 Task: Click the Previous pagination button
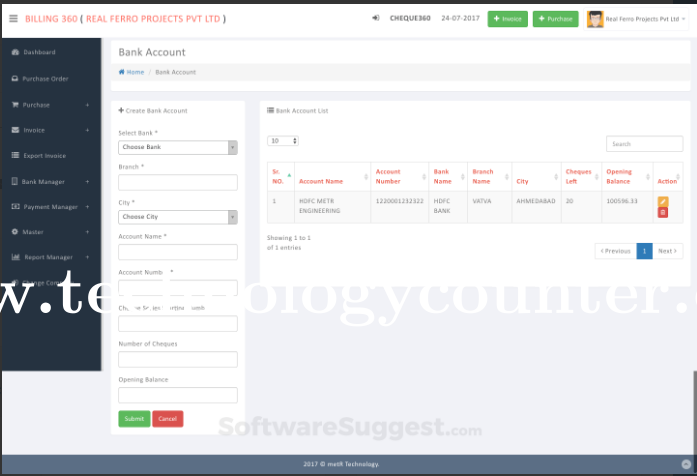click(616, 251)
